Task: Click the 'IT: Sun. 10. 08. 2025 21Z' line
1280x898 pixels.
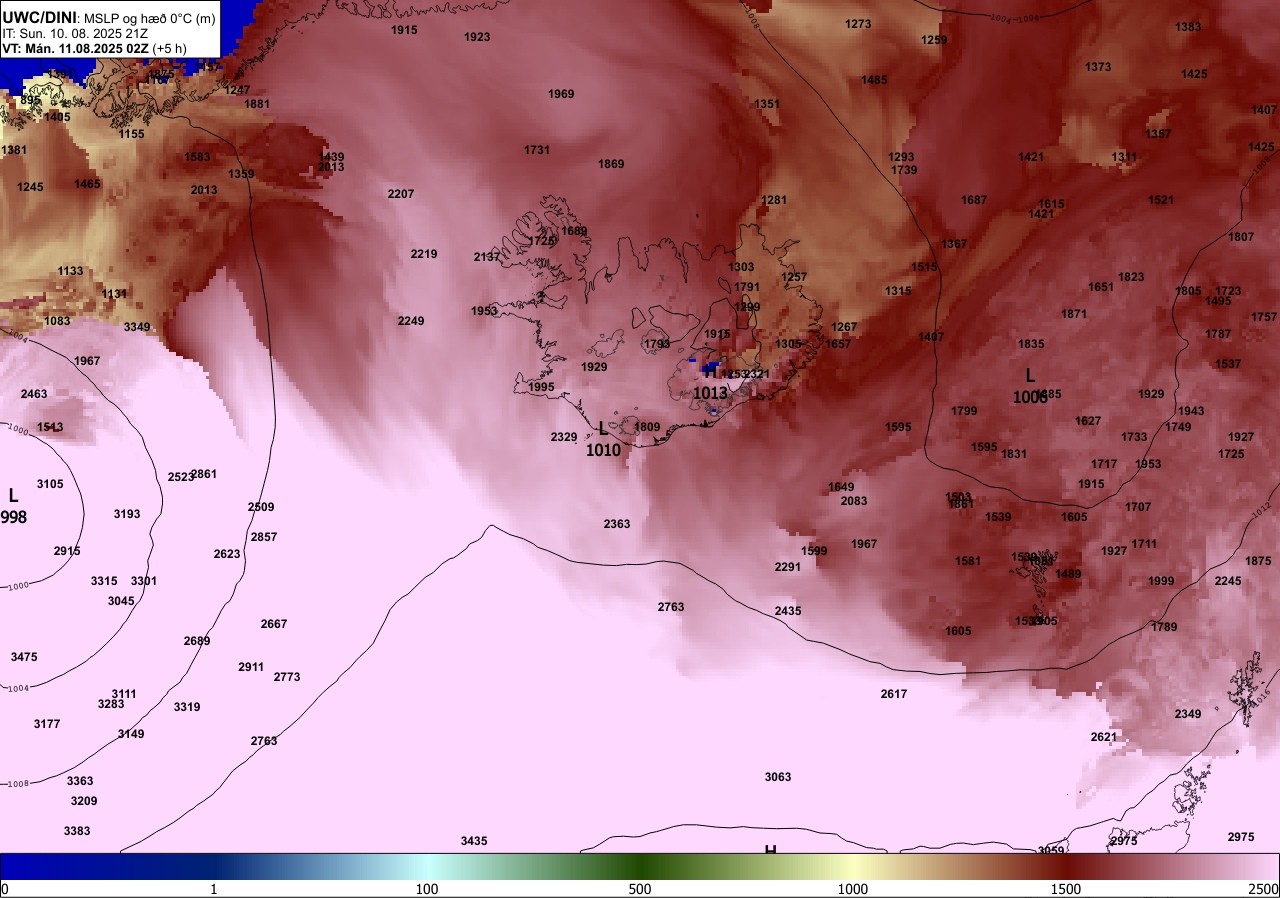Action: point(75,33)
